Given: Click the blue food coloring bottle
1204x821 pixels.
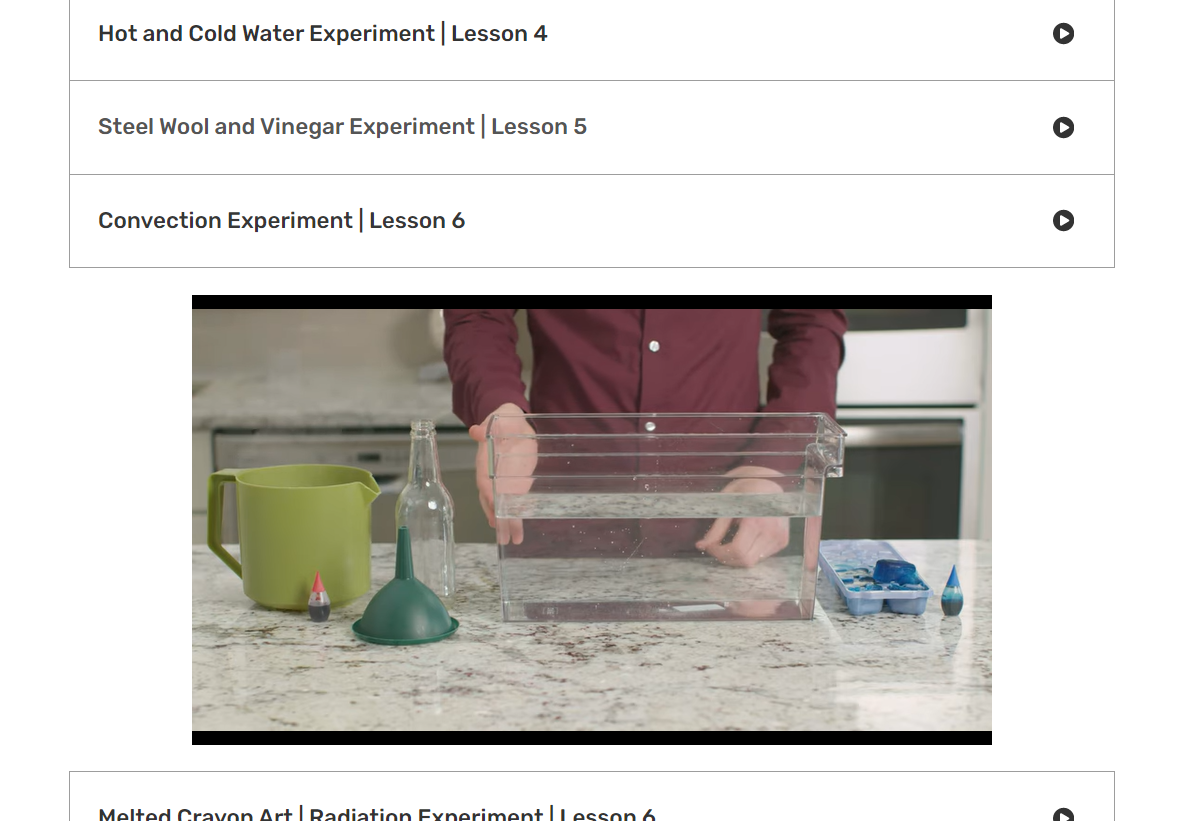Looking at the screenshot, I should point(952,591).
